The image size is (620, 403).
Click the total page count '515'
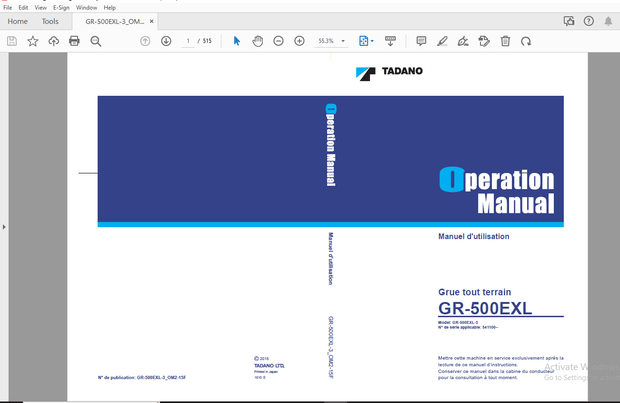click(x=207, y=41)
